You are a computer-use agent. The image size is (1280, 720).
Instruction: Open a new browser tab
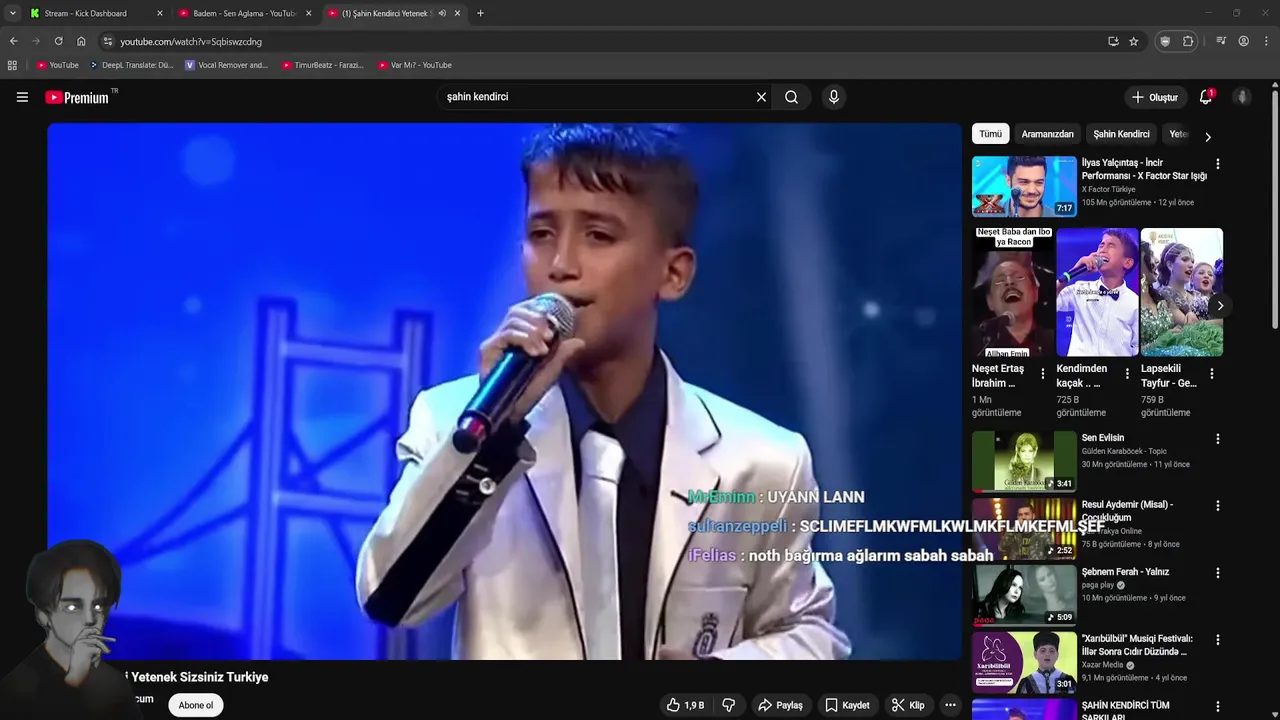[x=480, y=13]
